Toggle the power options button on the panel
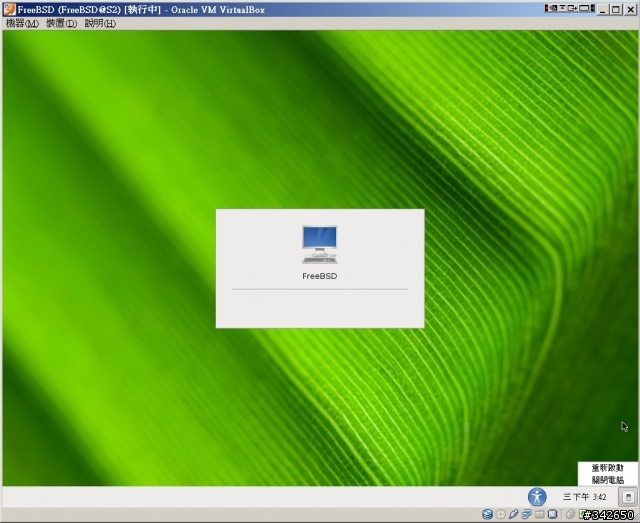Image resolution: width=640 pixels, height=523 pixels. pyautogui.click(x=628, y=497)
